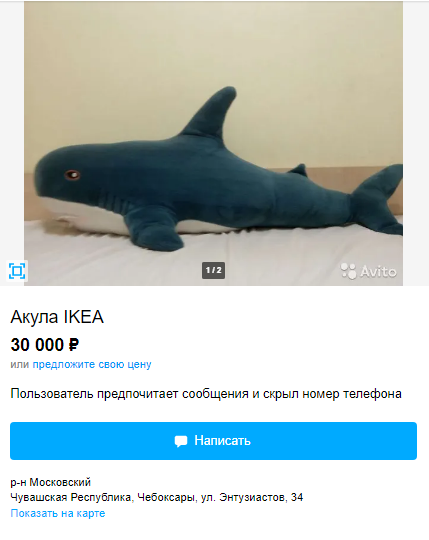Click the ruble currency symbol
Screen dimensions: 429x540
pyautogui.click(x=74, y=345)
